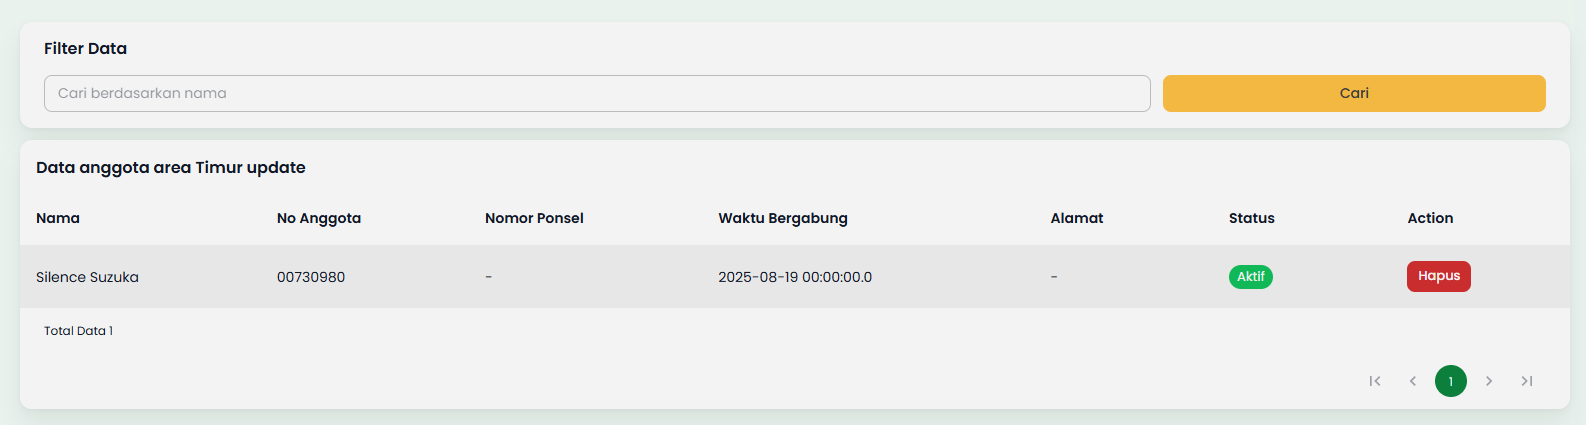Click the Status column header
Viewport: 1586px width, 425px height.
click(x=1252, y=218)
